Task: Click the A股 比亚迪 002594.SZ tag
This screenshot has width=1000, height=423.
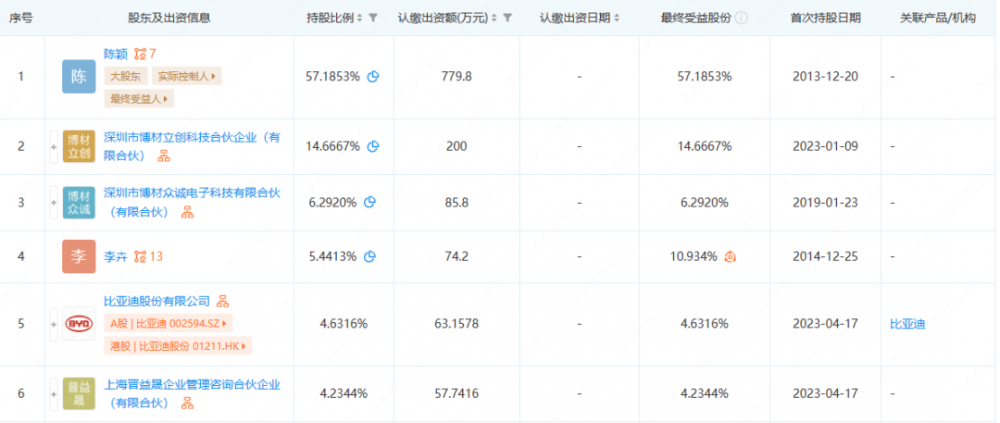Action: (167, 323)
